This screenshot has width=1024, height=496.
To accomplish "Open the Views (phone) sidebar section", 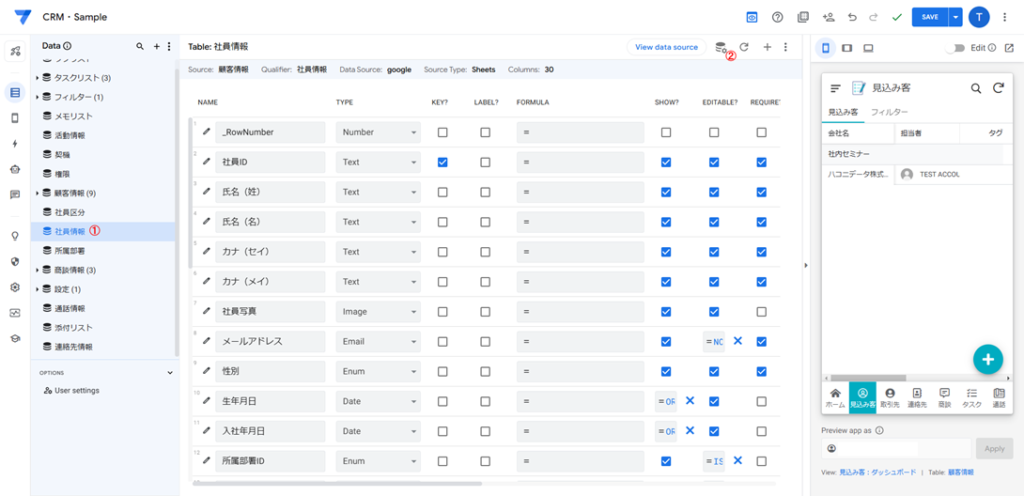I will 15,118.
